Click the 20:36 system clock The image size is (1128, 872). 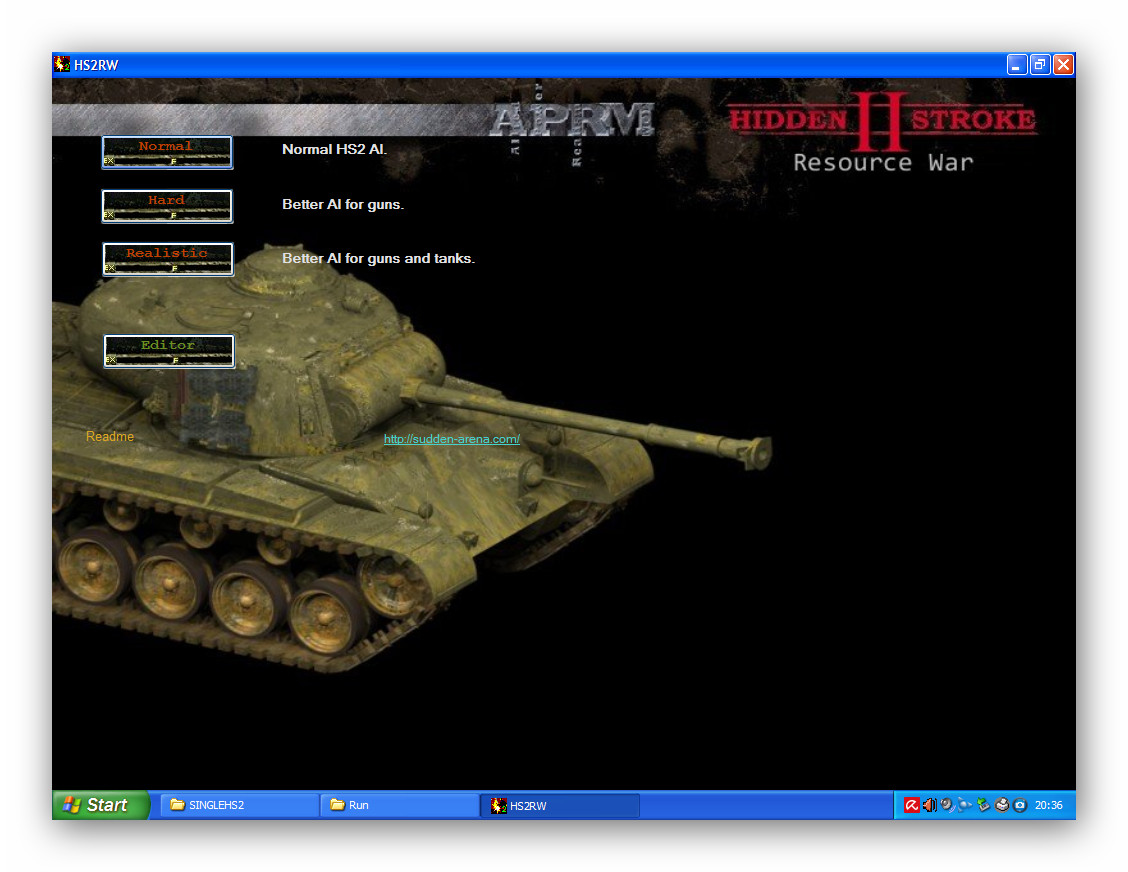(x=1048, y=805)
